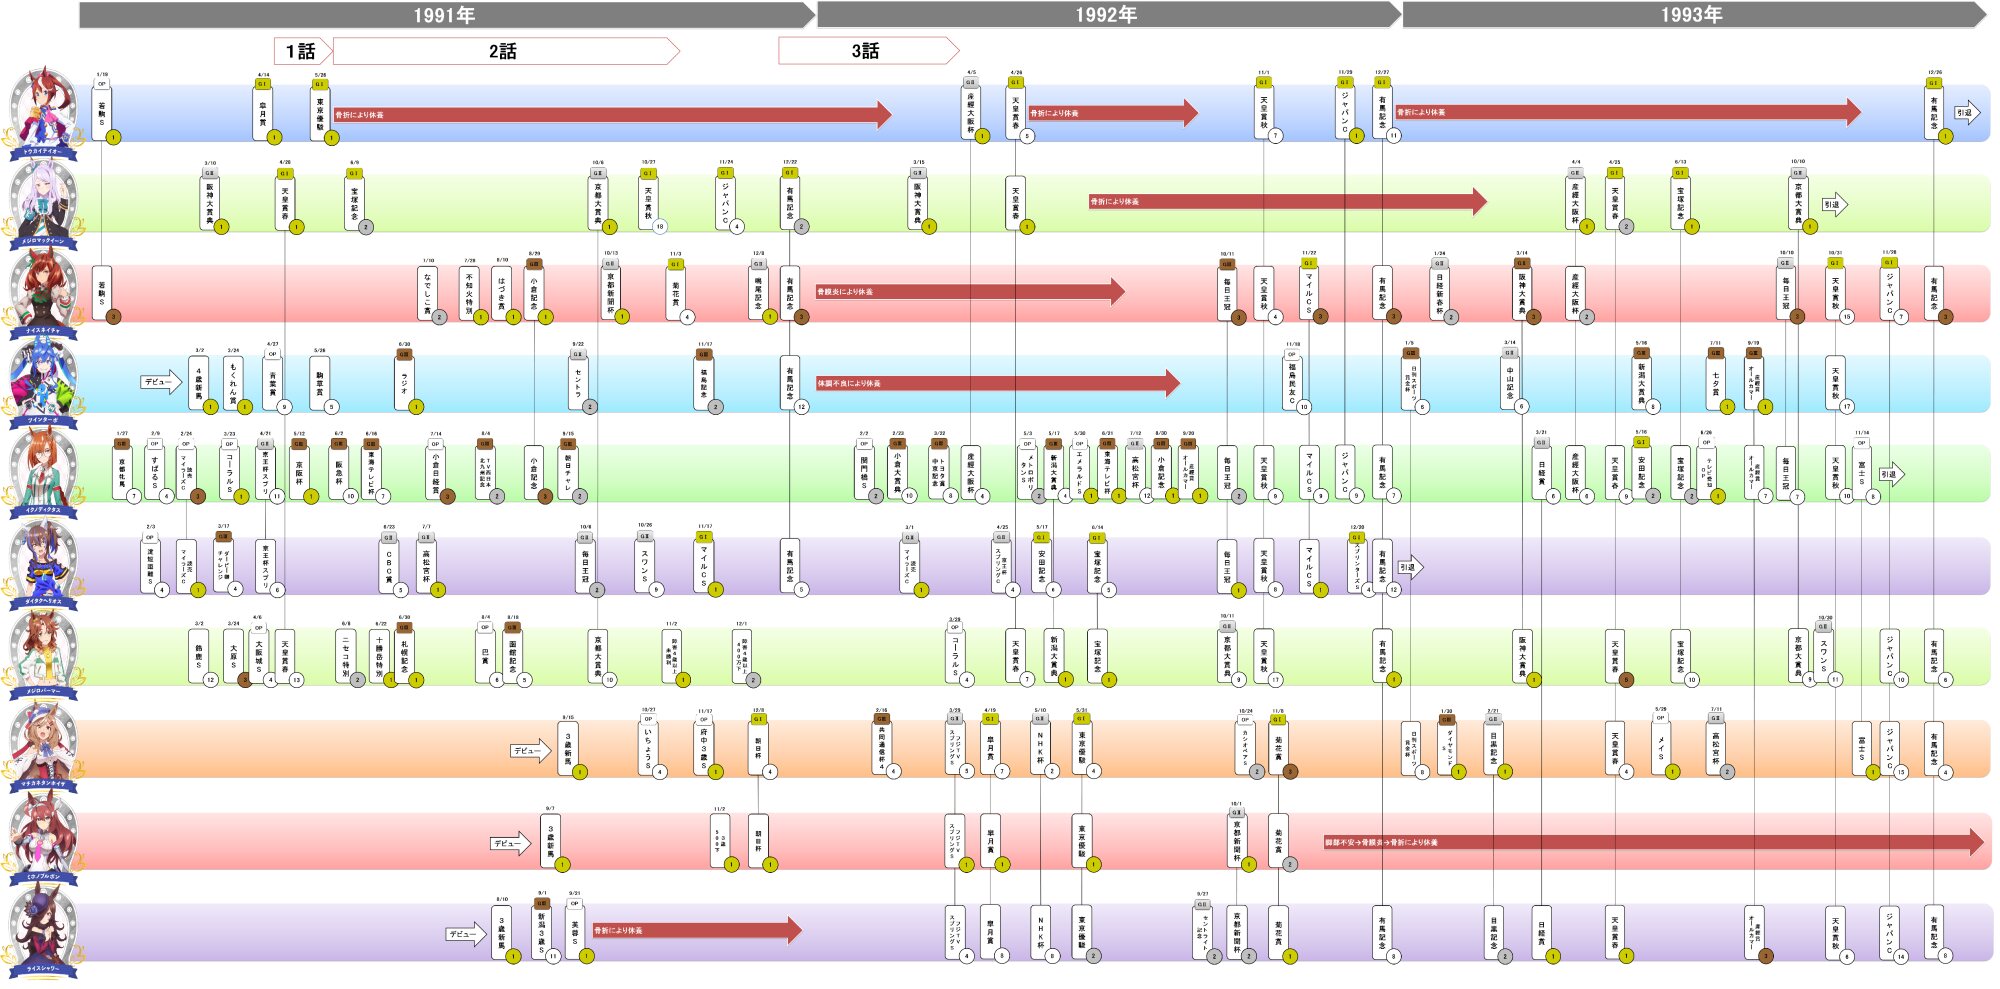The image size is (2000, 989).
Task: Click the 体調不良により休養 red bar
Action: (x=997, y=383)
